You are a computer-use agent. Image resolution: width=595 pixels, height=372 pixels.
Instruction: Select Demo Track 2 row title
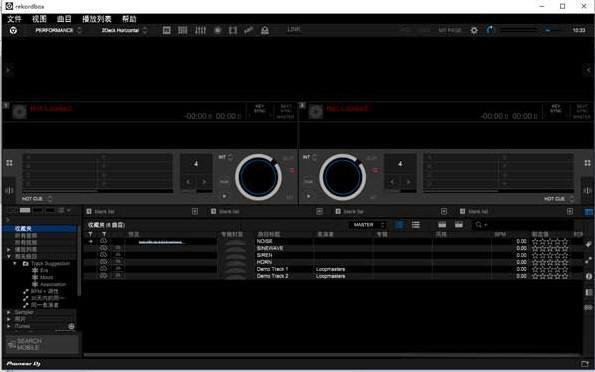[x=272, y=276]
